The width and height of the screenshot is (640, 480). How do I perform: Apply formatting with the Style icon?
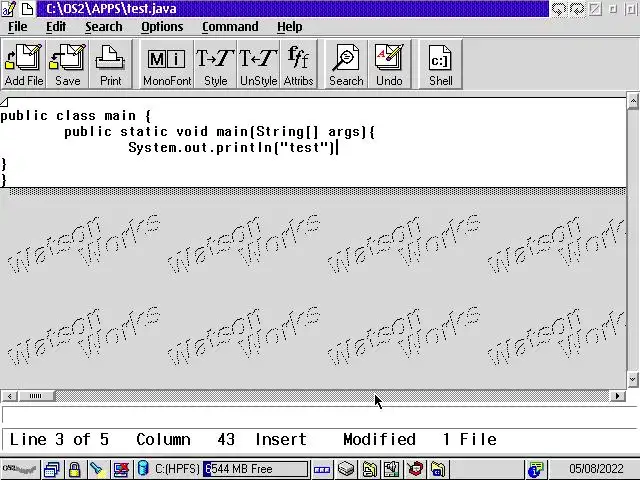[x=216, y=64]
